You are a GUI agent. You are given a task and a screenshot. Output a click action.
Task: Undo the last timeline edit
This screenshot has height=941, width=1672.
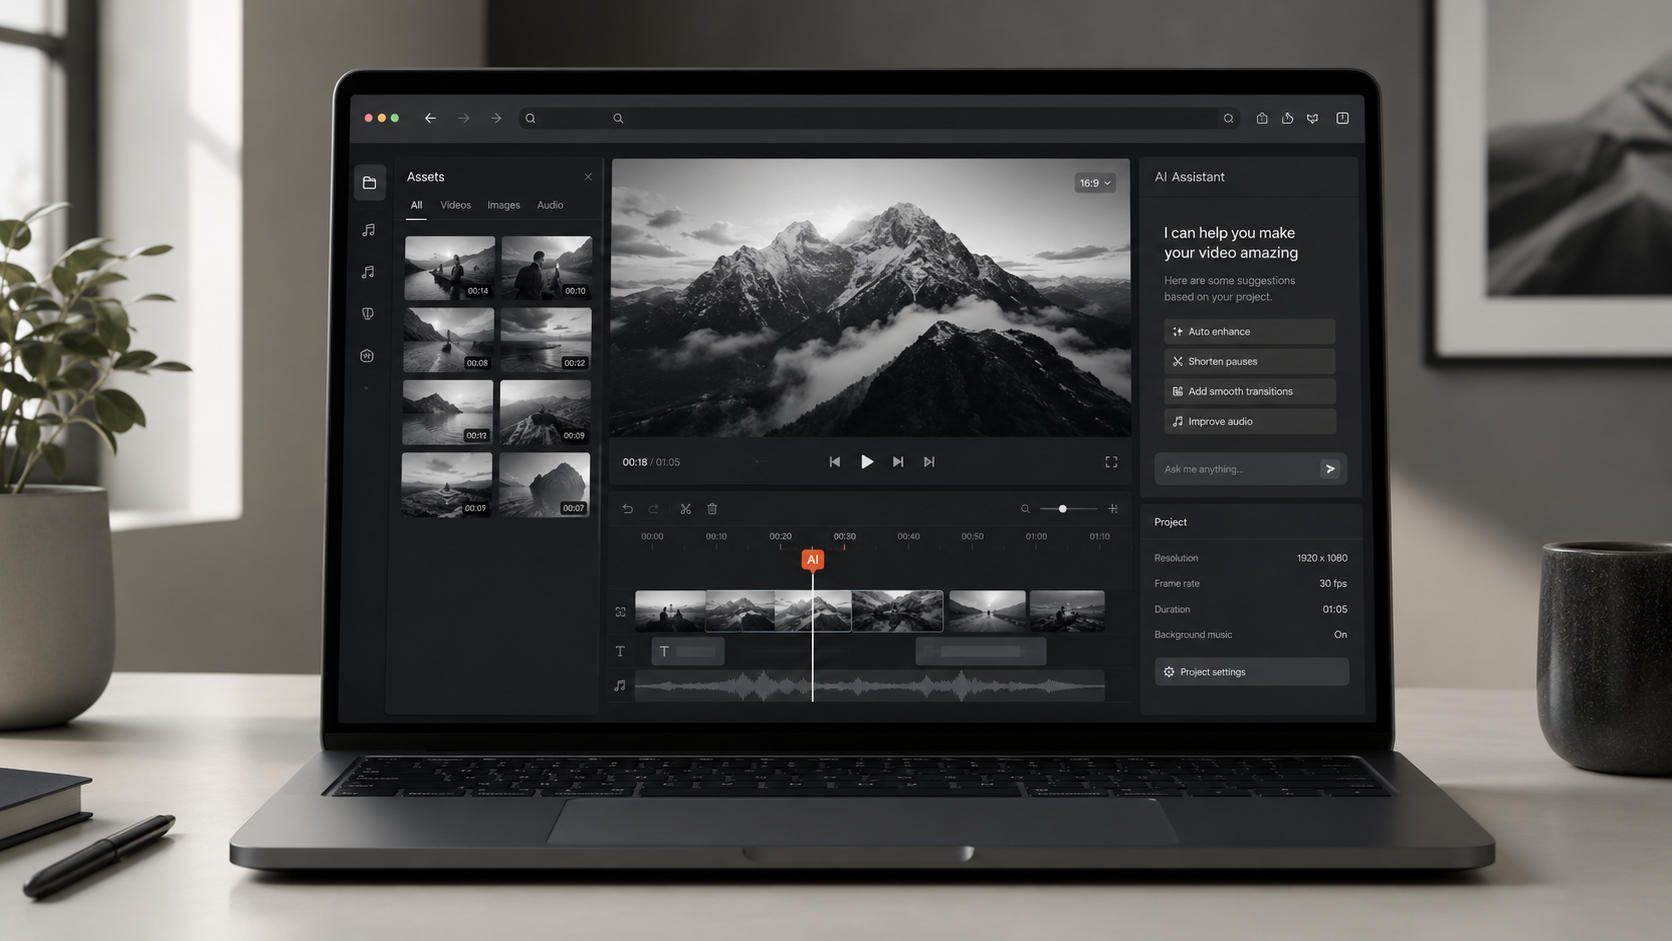[627, 509]
